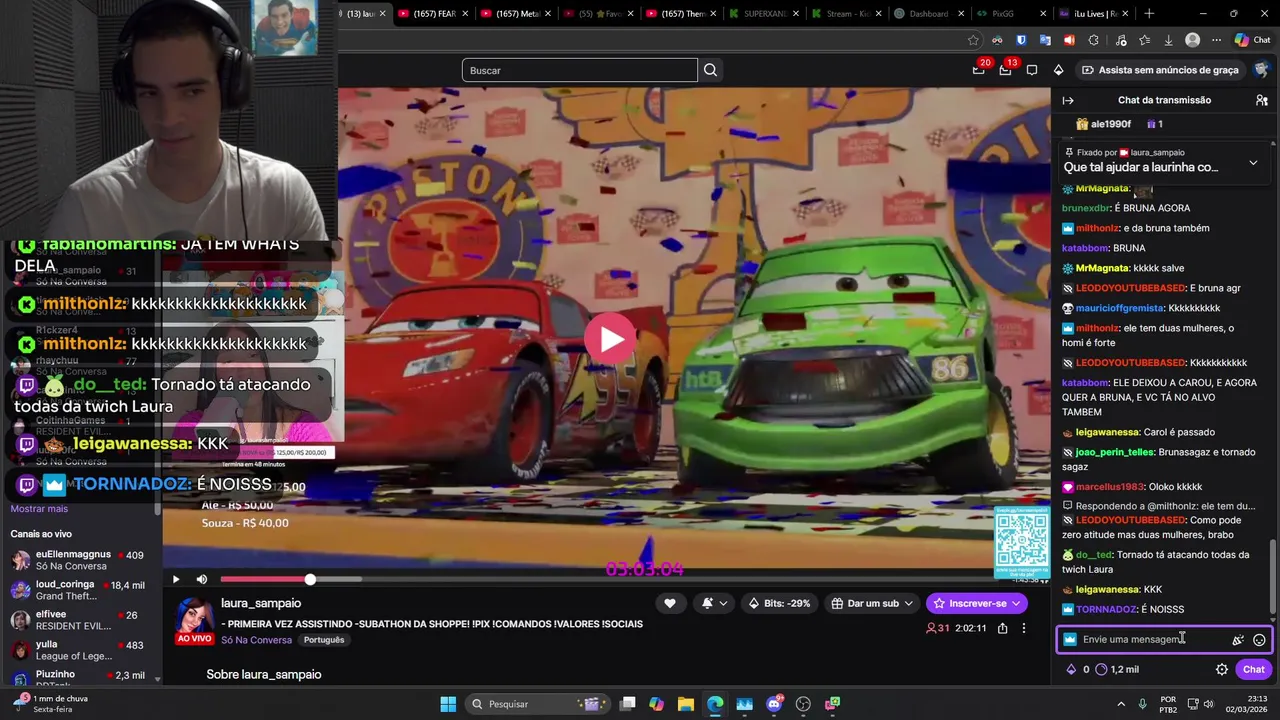1280x720 pixels.
Task: Click the laura_sampaio channel name
Action: pyautogui.click(x=260, y=603)
